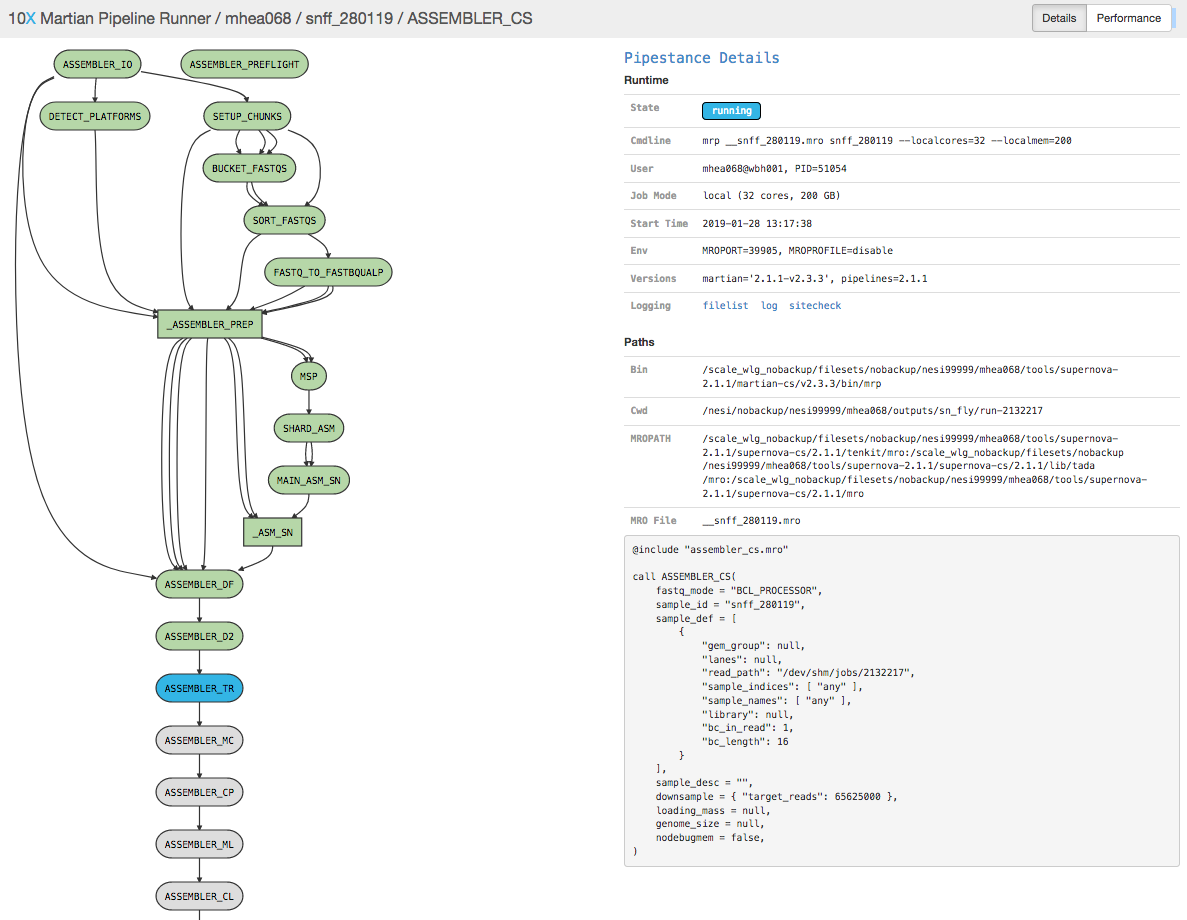Click the SHARD_ASM node
Viewport: 1187px width, 920px height.
(x=309, y=429)
